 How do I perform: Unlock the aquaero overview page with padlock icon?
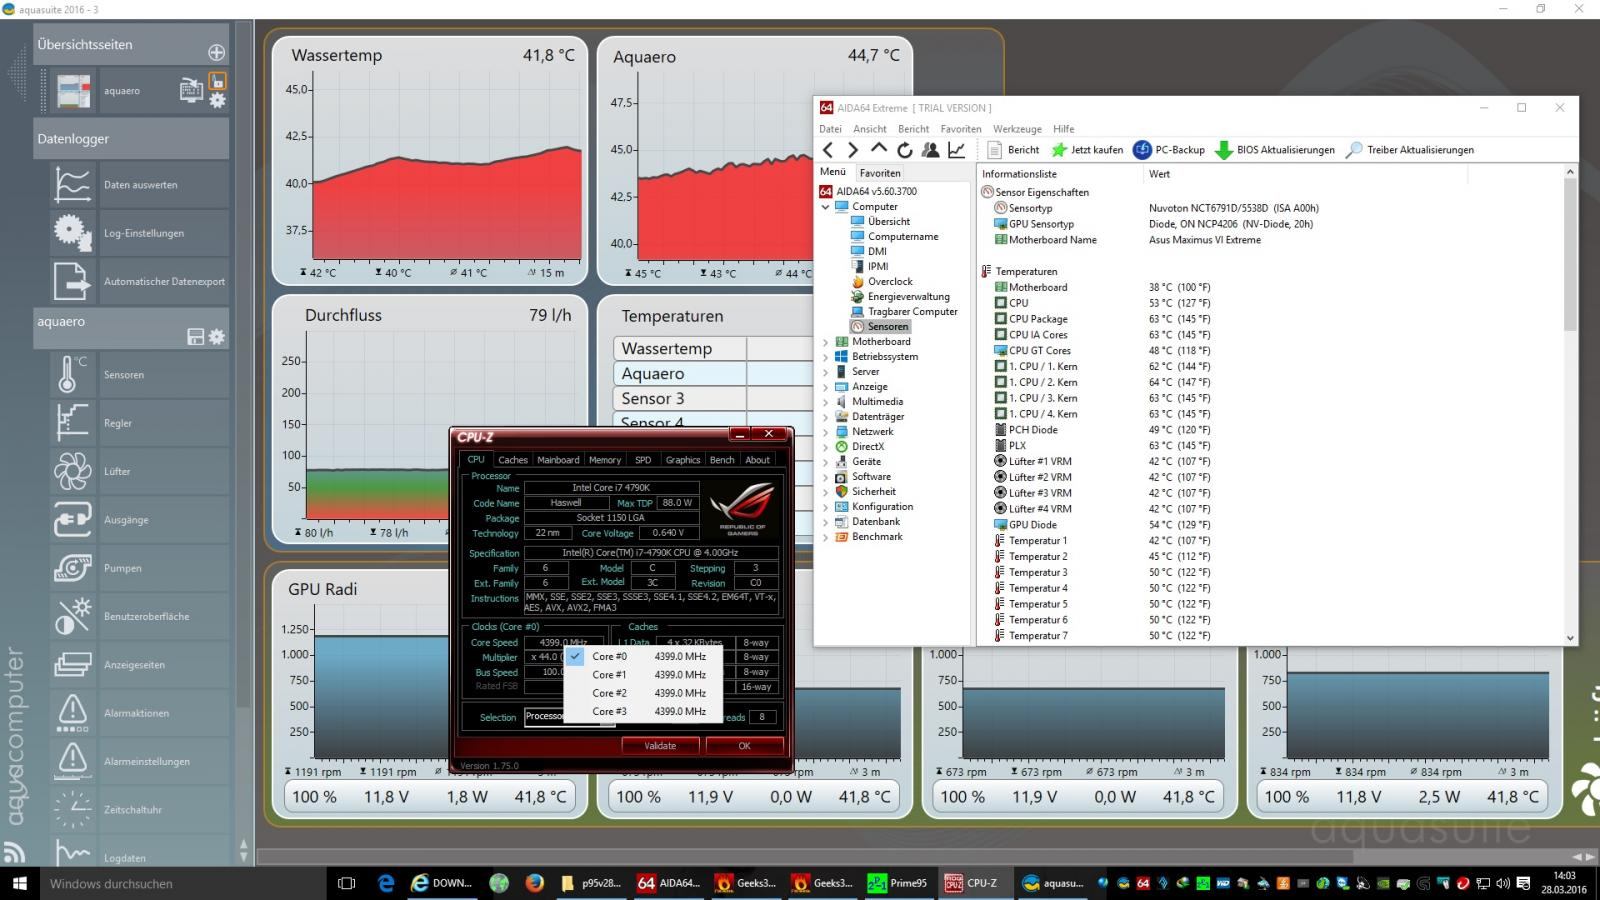pyautogui.click(x=217, y=80)
